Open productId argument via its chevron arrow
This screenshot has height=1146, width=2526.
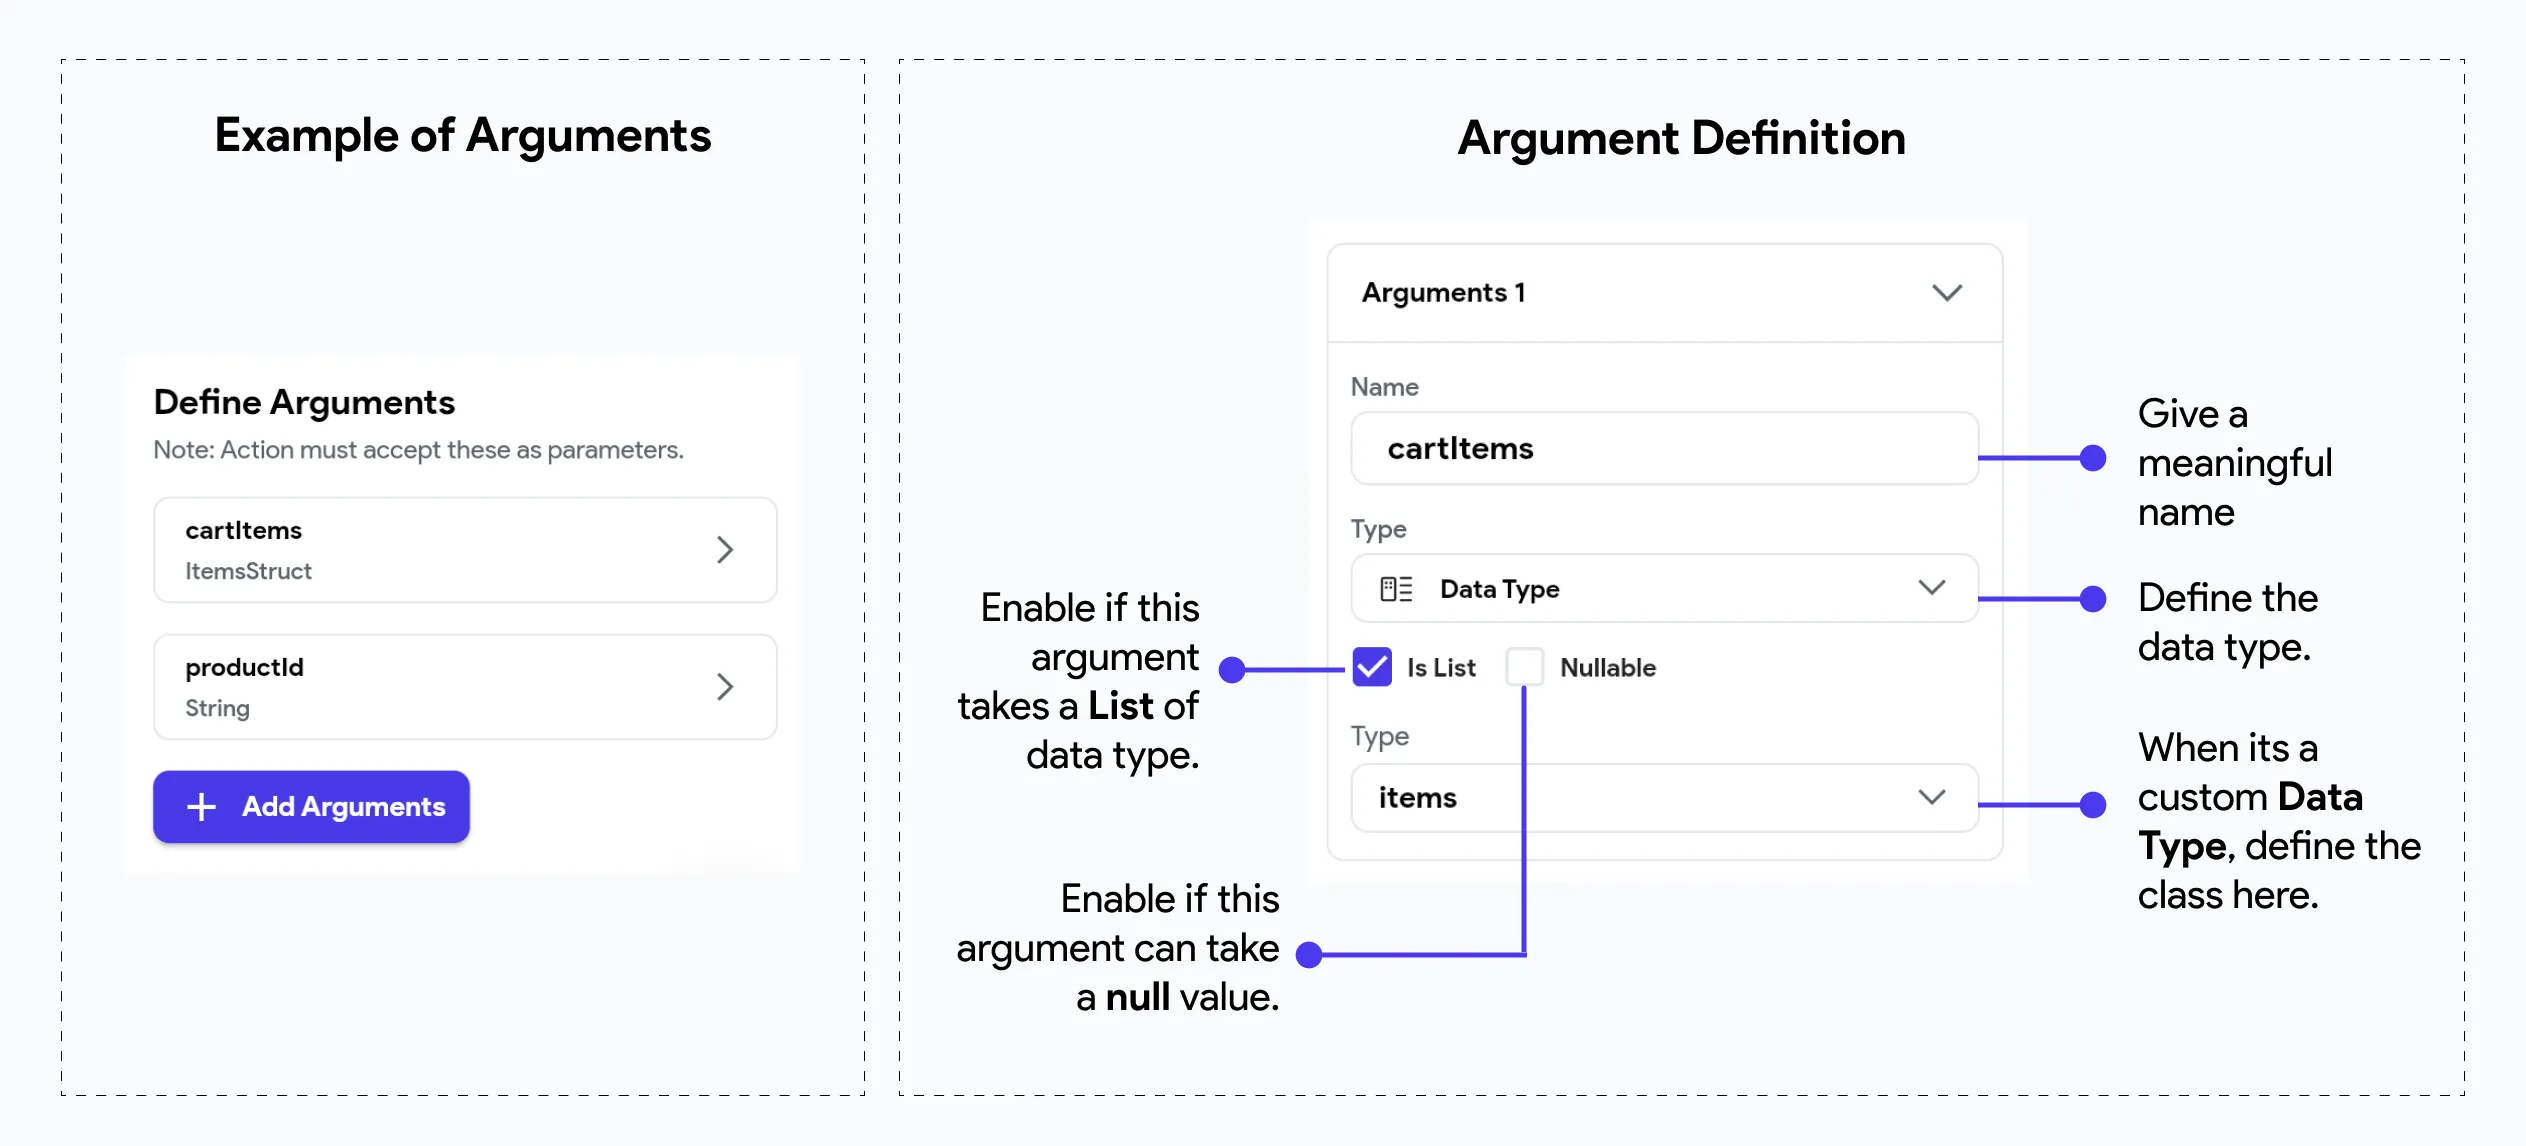(725, 686)
